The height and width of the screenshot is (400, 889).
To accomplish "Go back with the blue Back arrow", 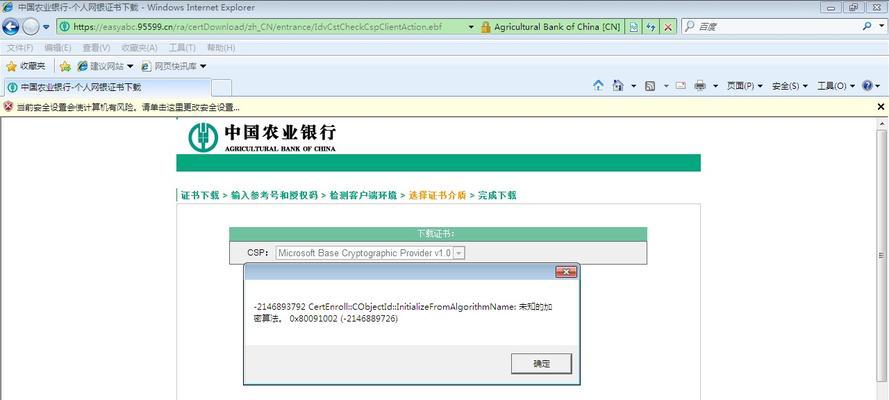I will pos(11,27).
